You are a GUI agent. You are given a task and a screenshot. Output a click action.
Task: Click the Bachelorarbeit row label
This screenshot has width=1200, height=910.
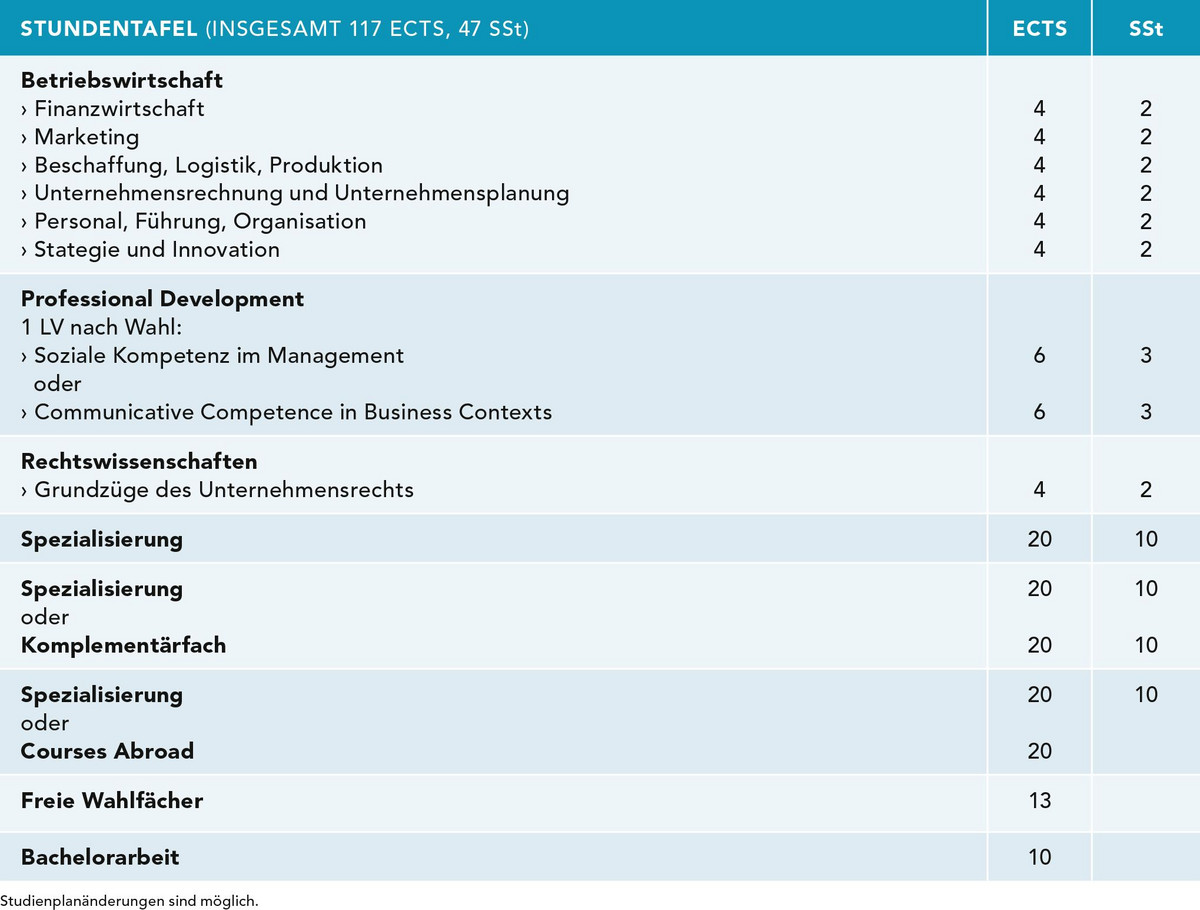(x=100, y=857)
